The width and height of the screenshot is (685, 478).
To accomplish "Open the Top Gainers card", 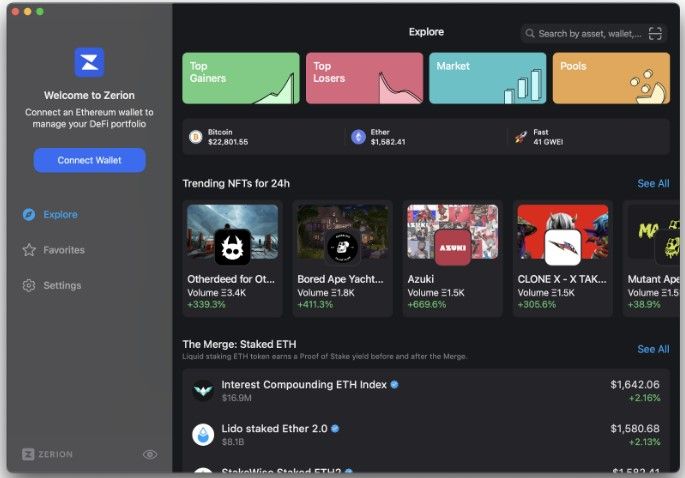I will 241,78.
